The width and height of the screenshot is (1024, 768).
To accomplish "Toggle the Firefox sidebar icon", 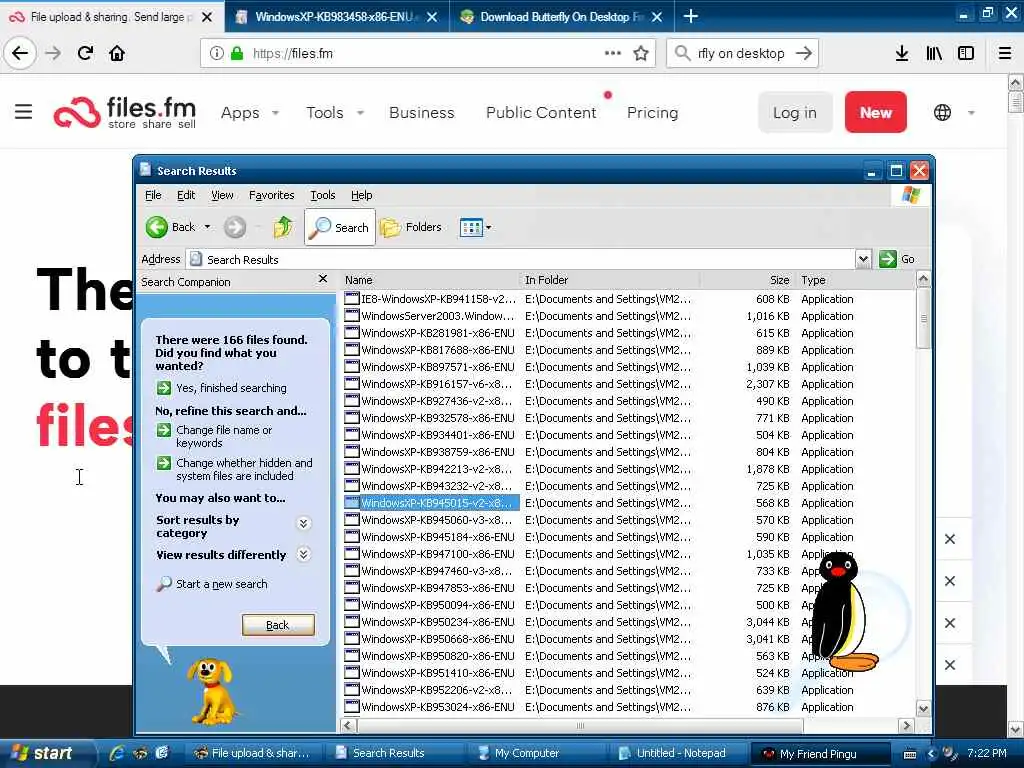I will coord(966,54).
